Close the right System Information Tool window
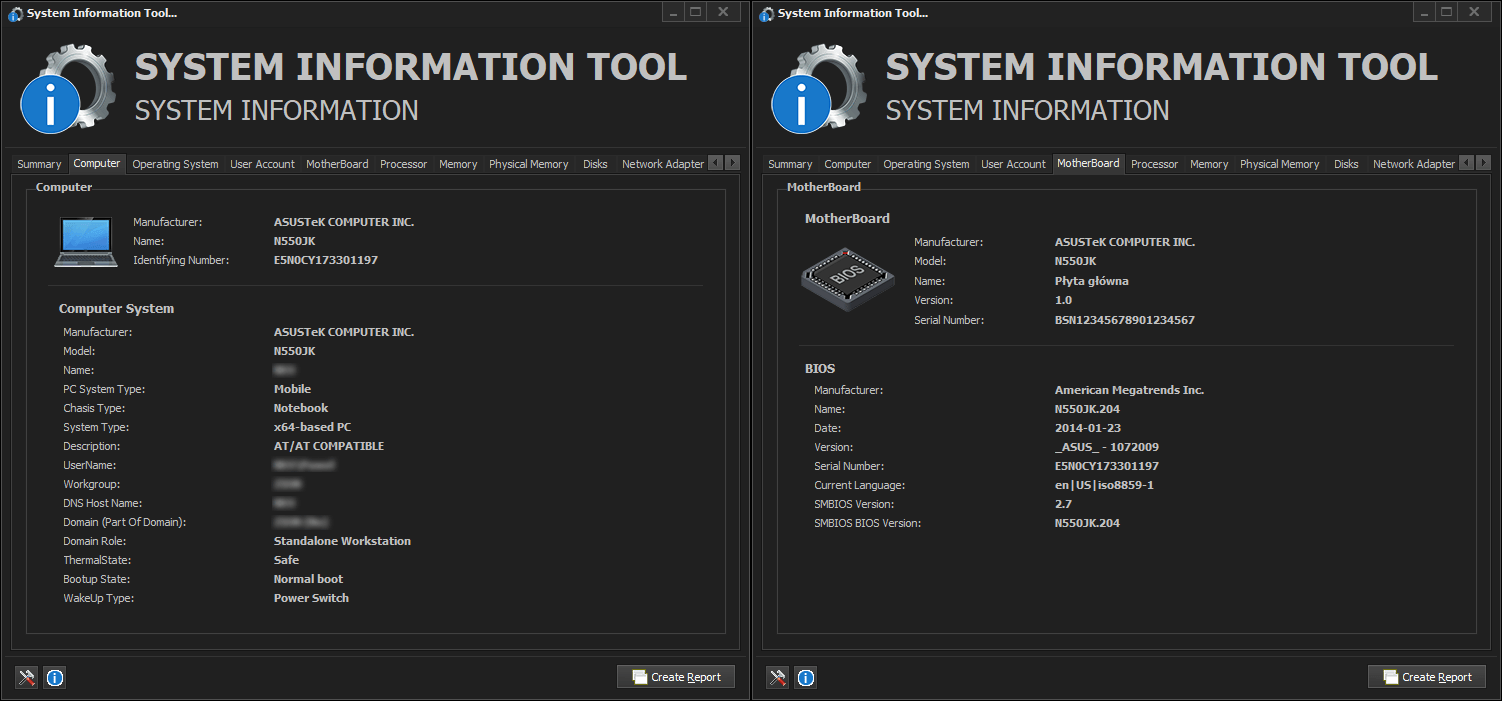 click(x=1474, y=12)
